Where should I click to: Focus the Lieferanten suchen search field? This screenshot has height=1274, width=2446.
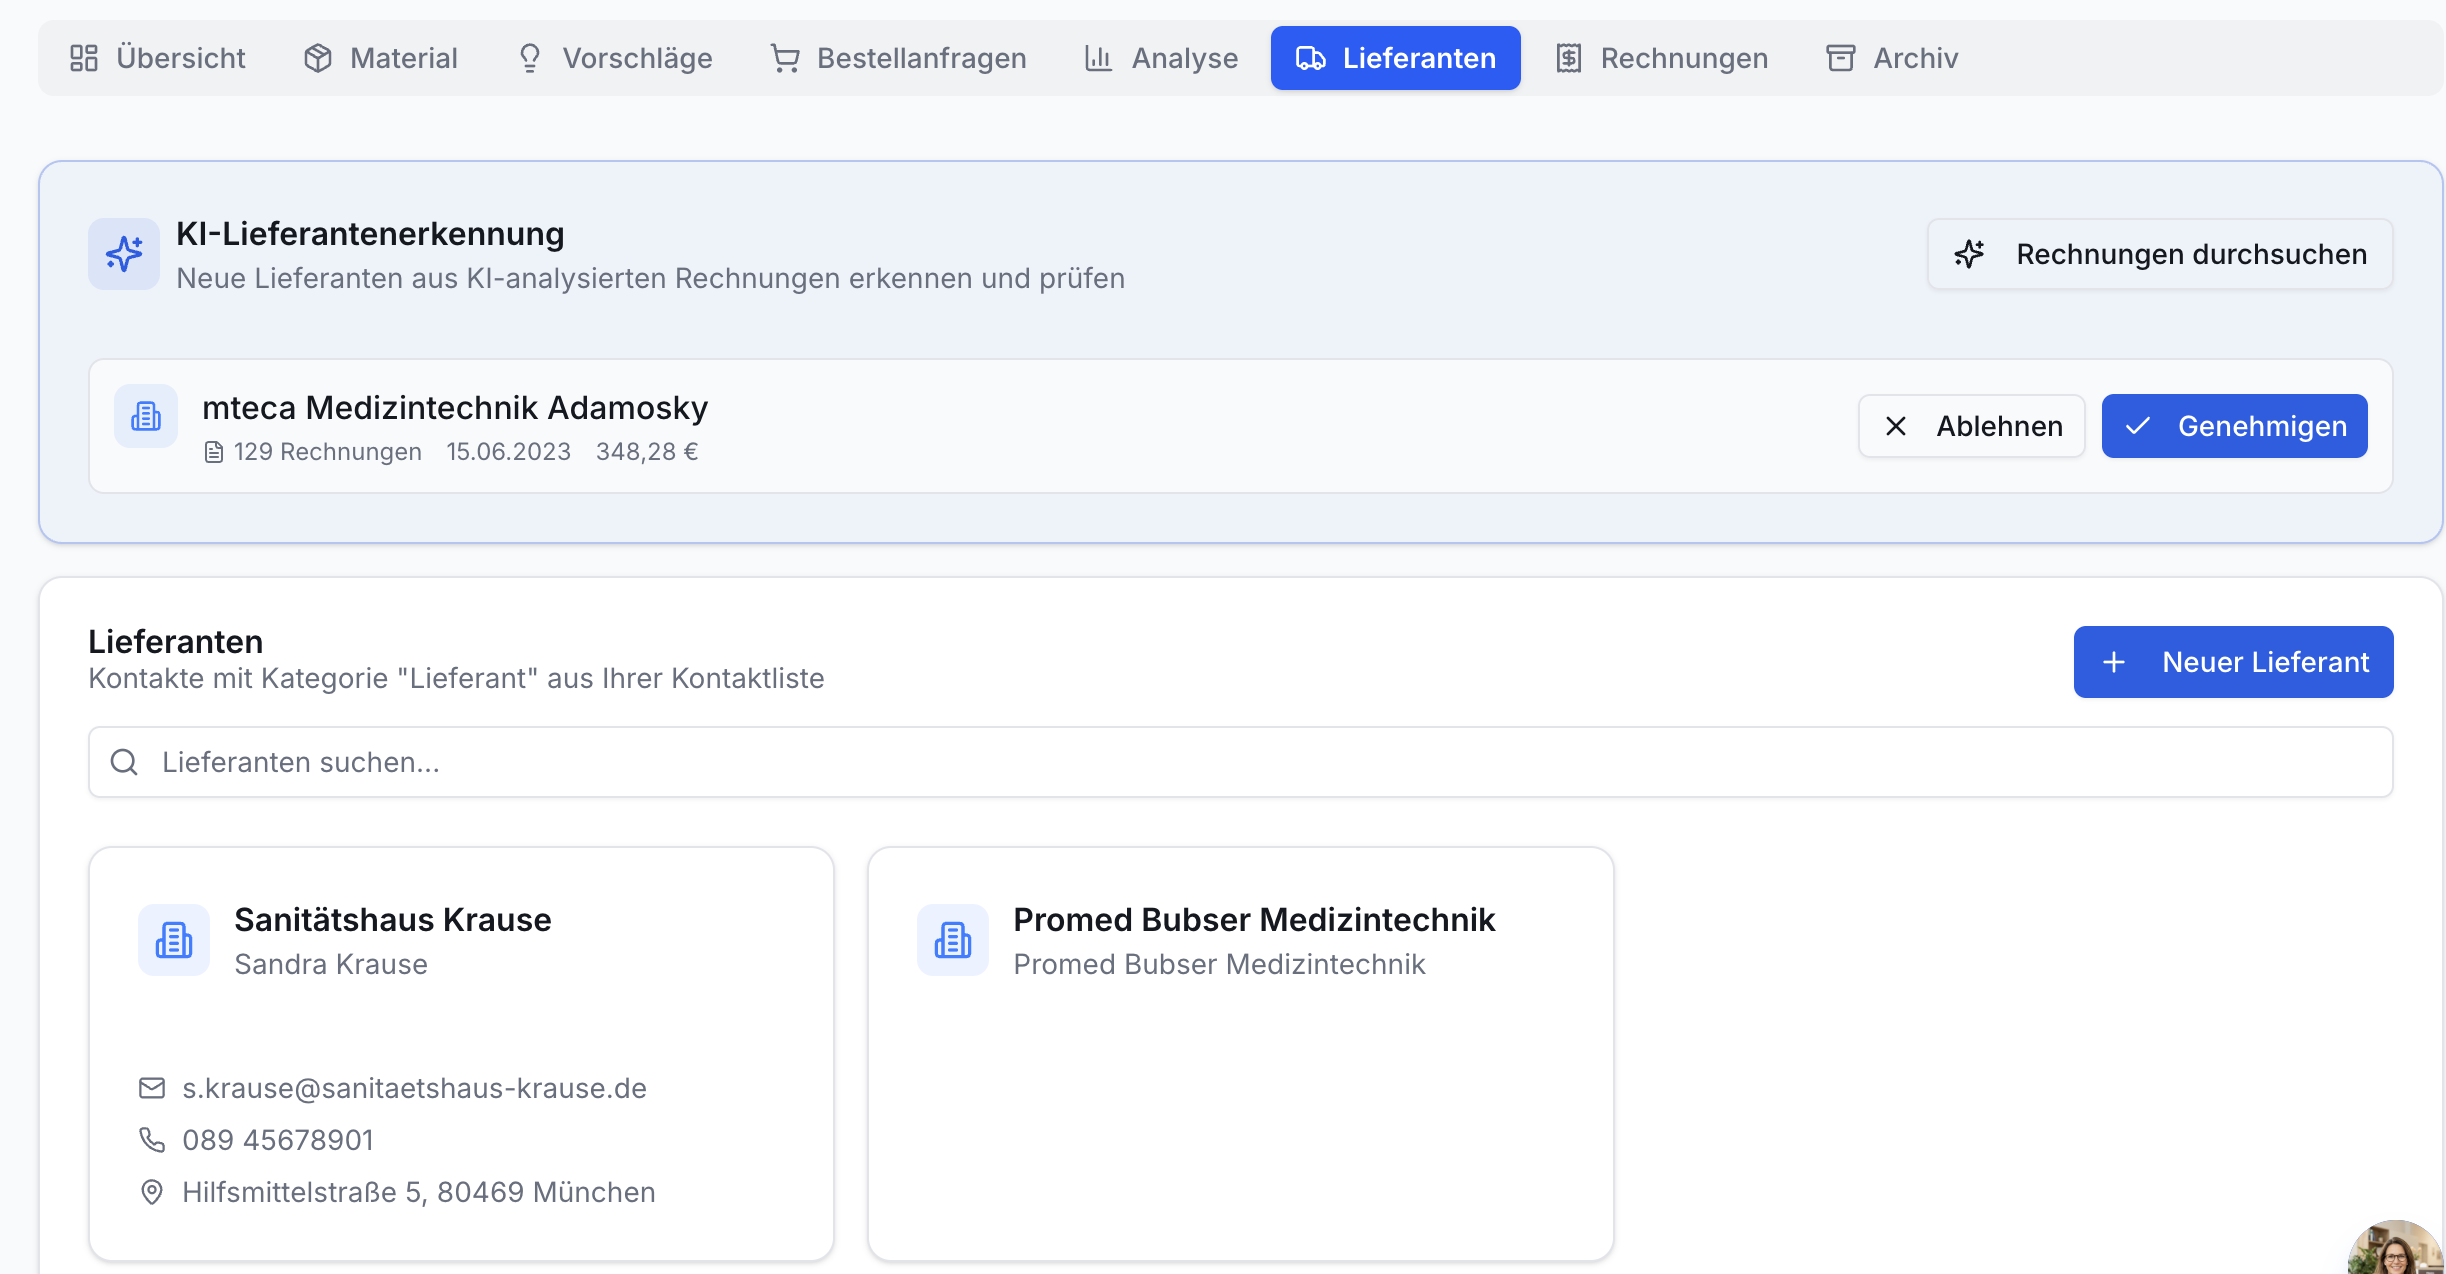pos(1240,762)
